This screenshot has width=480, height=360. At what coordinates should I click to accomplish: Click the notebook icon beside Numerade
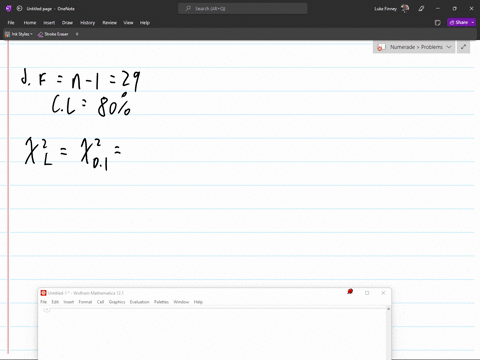[x=381, y=47]
